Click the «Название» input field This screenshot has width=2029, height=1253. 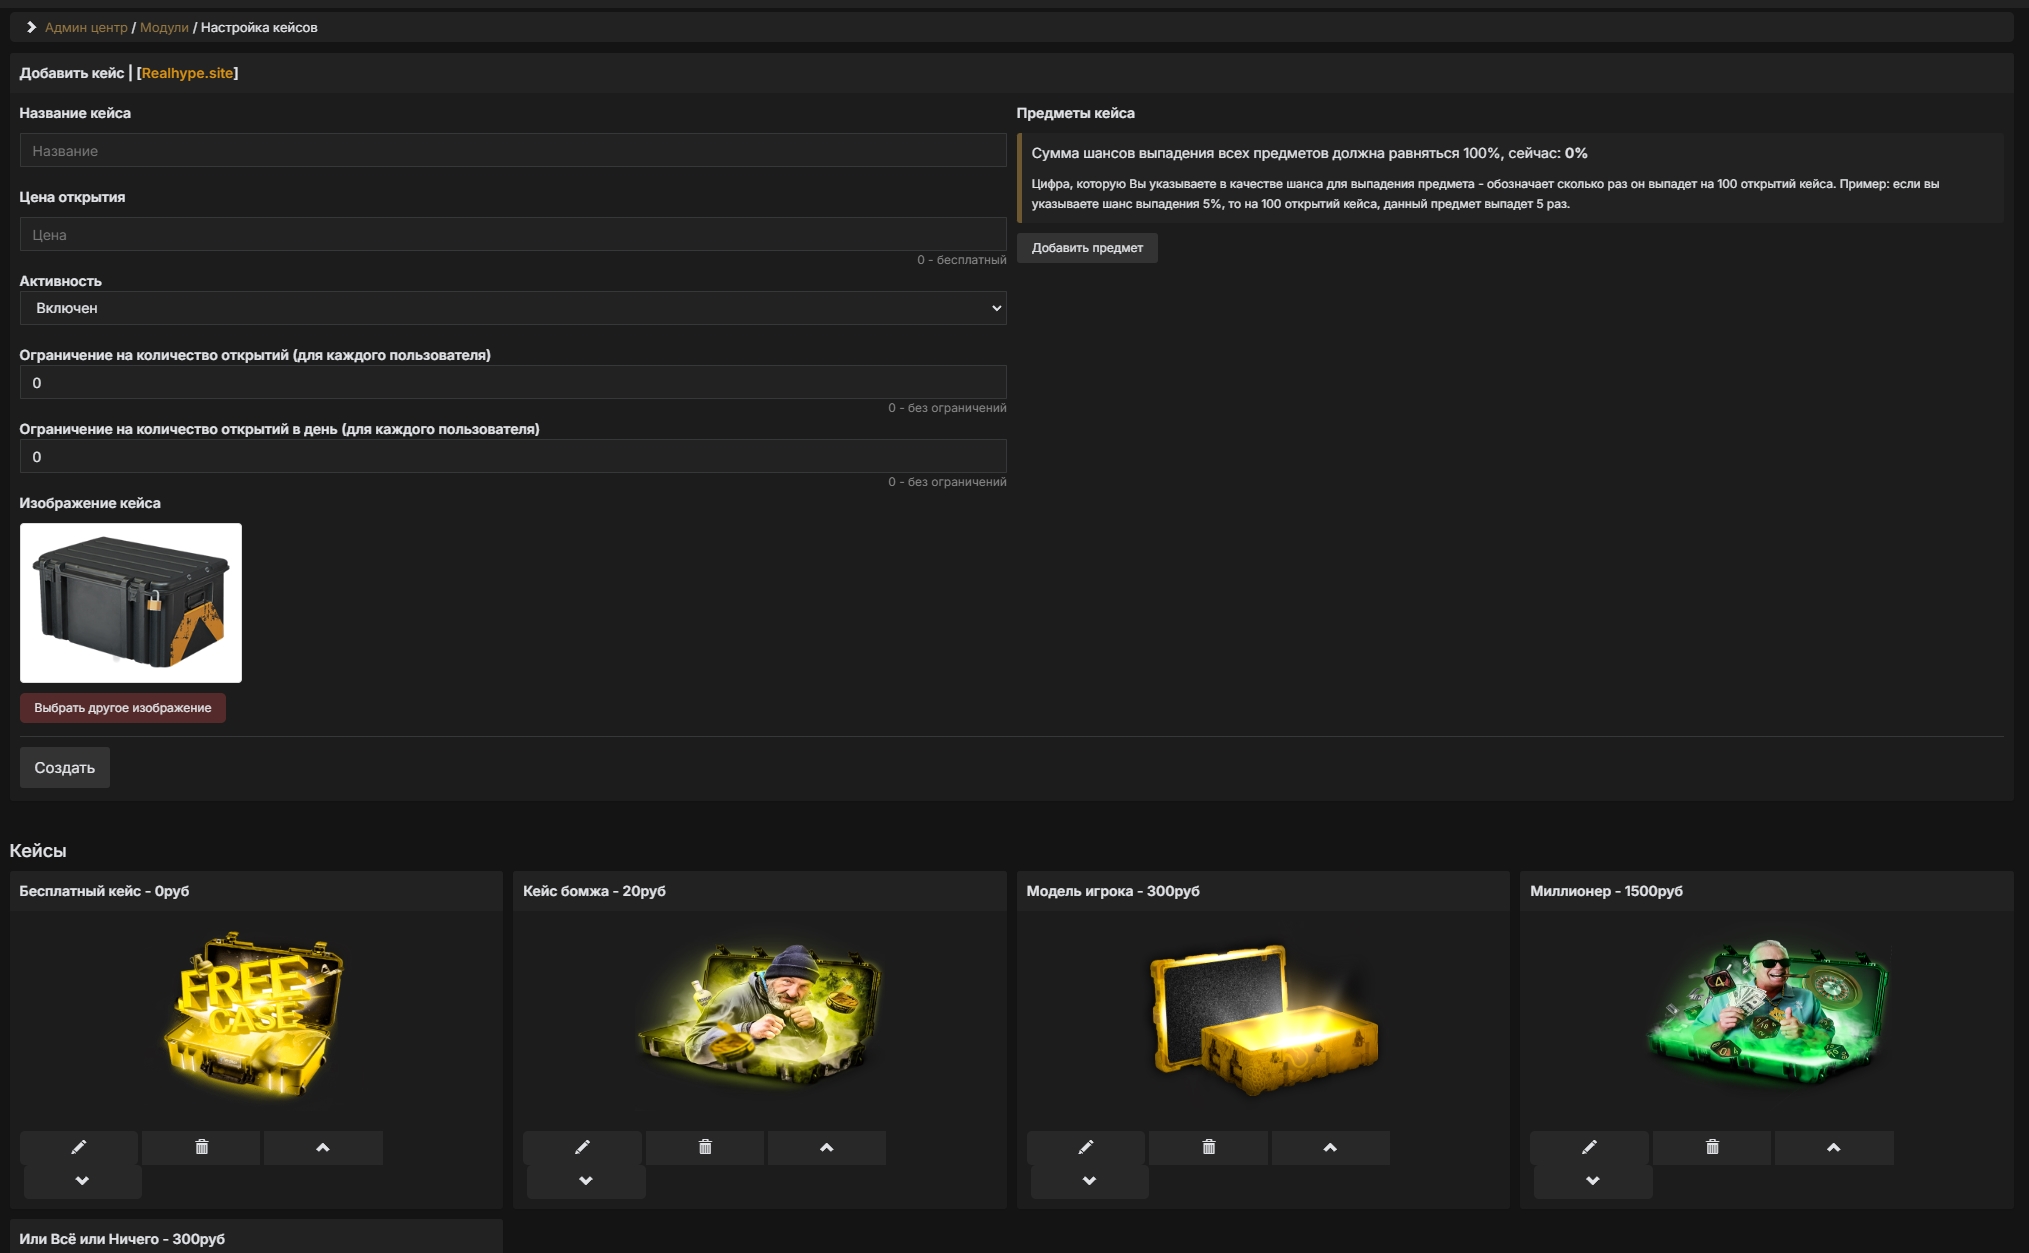[513, 150]
